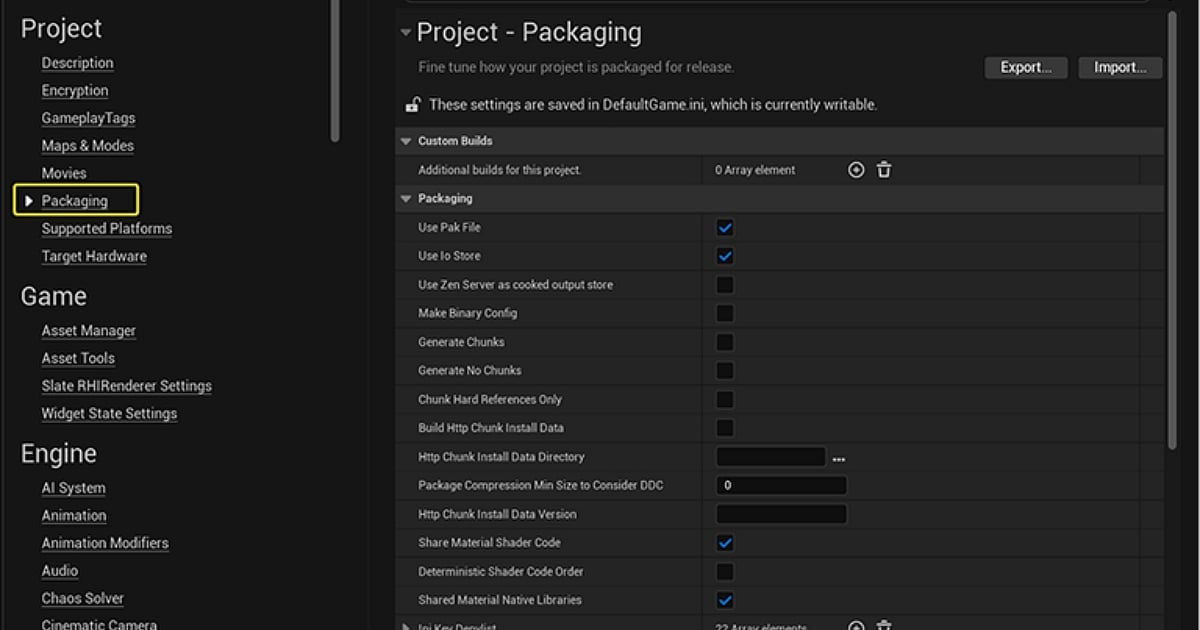Click the lock icon beside DefaultGame.ini notice
The width and height of the screenshot is (1200, 630).
point(411,104)
